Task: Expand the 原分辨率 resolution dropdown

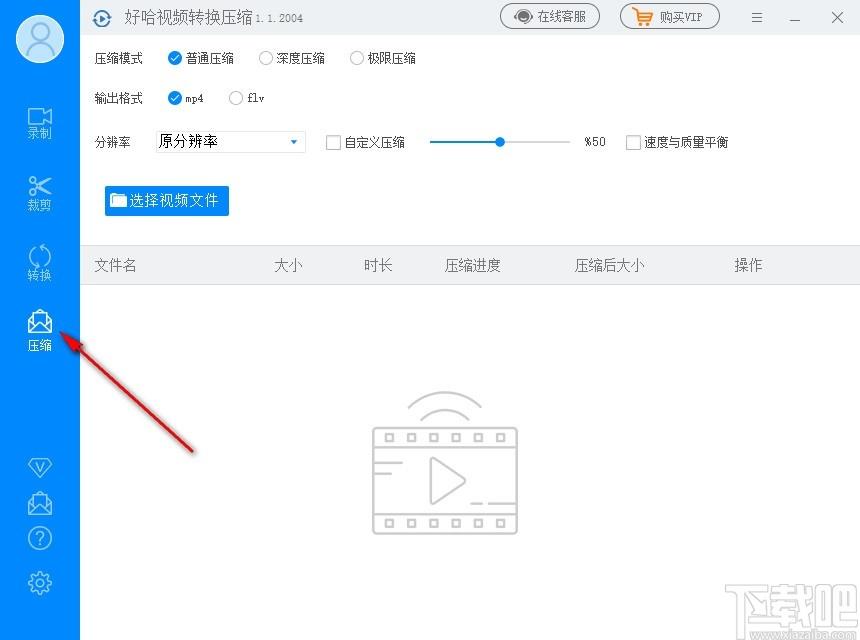Action: coord(230,142)
